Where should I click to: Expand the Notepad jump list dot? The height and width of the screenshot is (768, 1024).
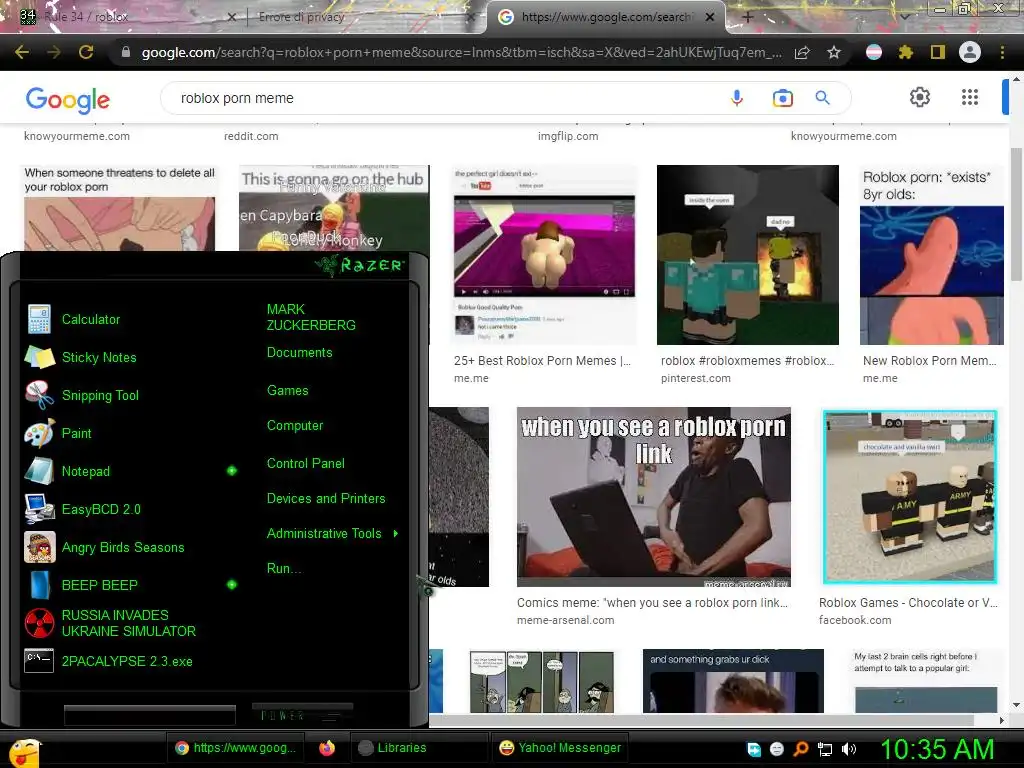click(x=232, y=471)
